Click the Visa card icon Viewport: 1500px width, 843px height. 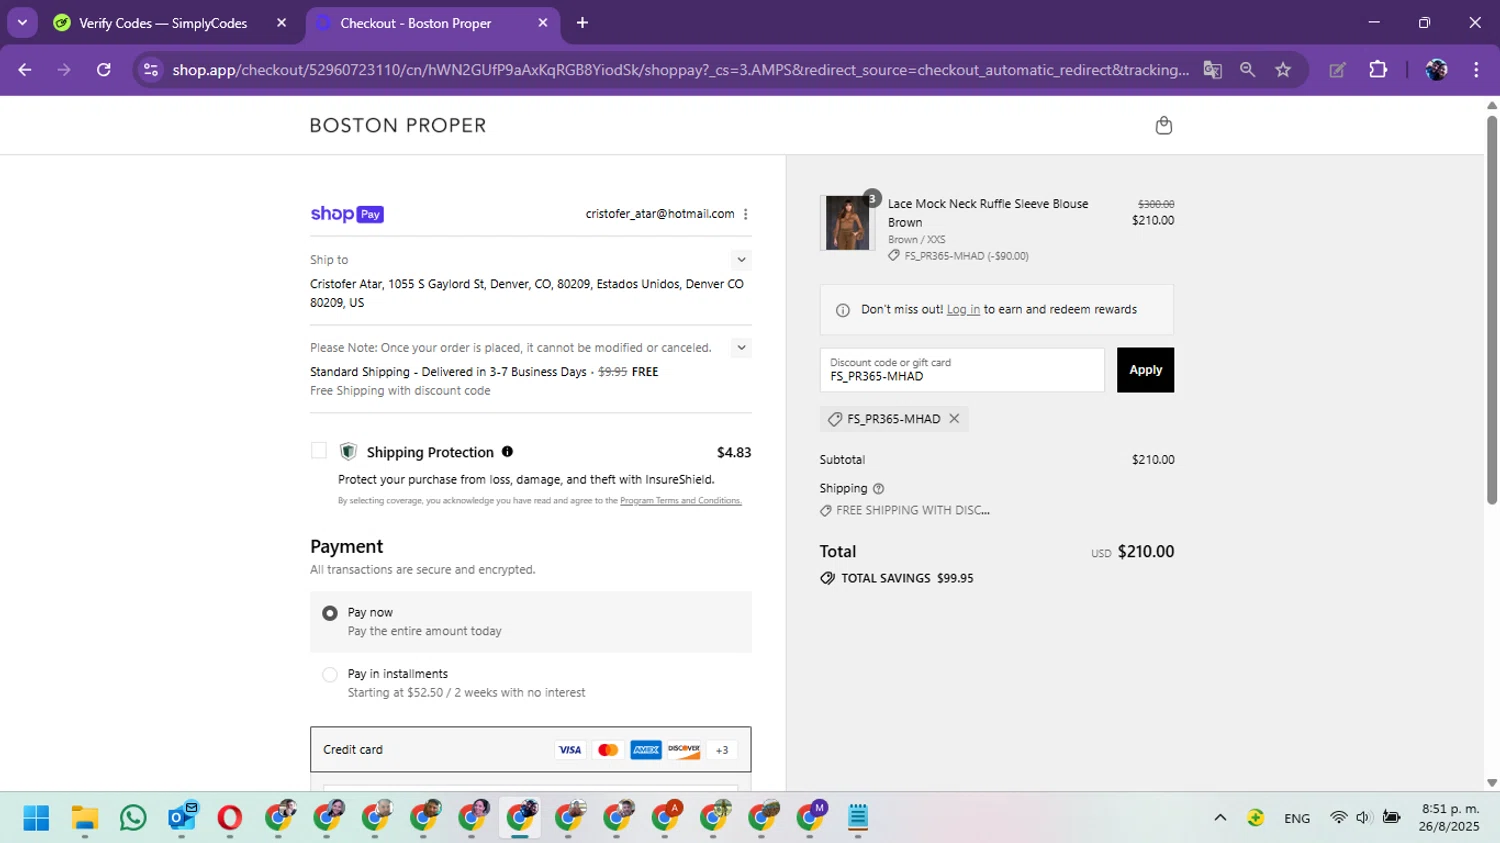tap(570, 750)
